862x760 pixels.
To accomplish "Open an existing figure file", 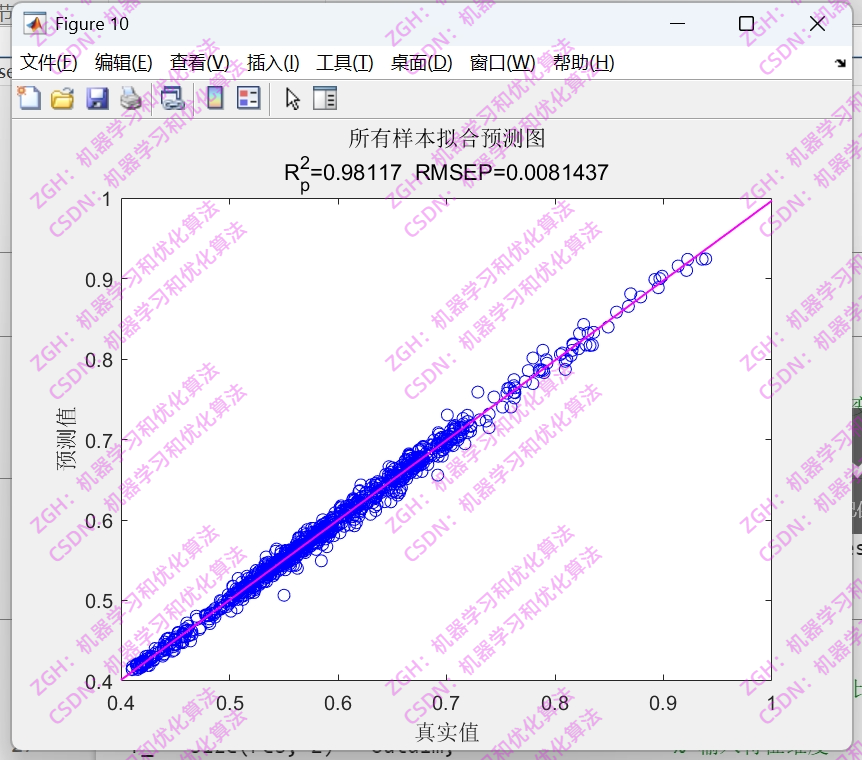I will point(62,97).
